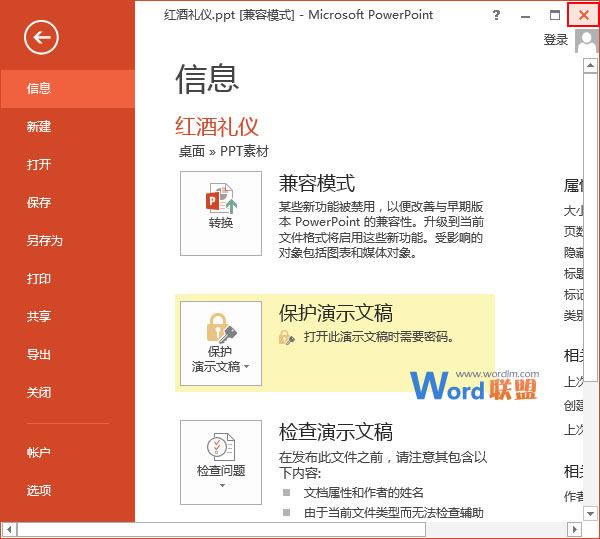Click the horizontal scrollbar thumb
This screenshot has height=539, width=600.
click(x=221, y=530)
